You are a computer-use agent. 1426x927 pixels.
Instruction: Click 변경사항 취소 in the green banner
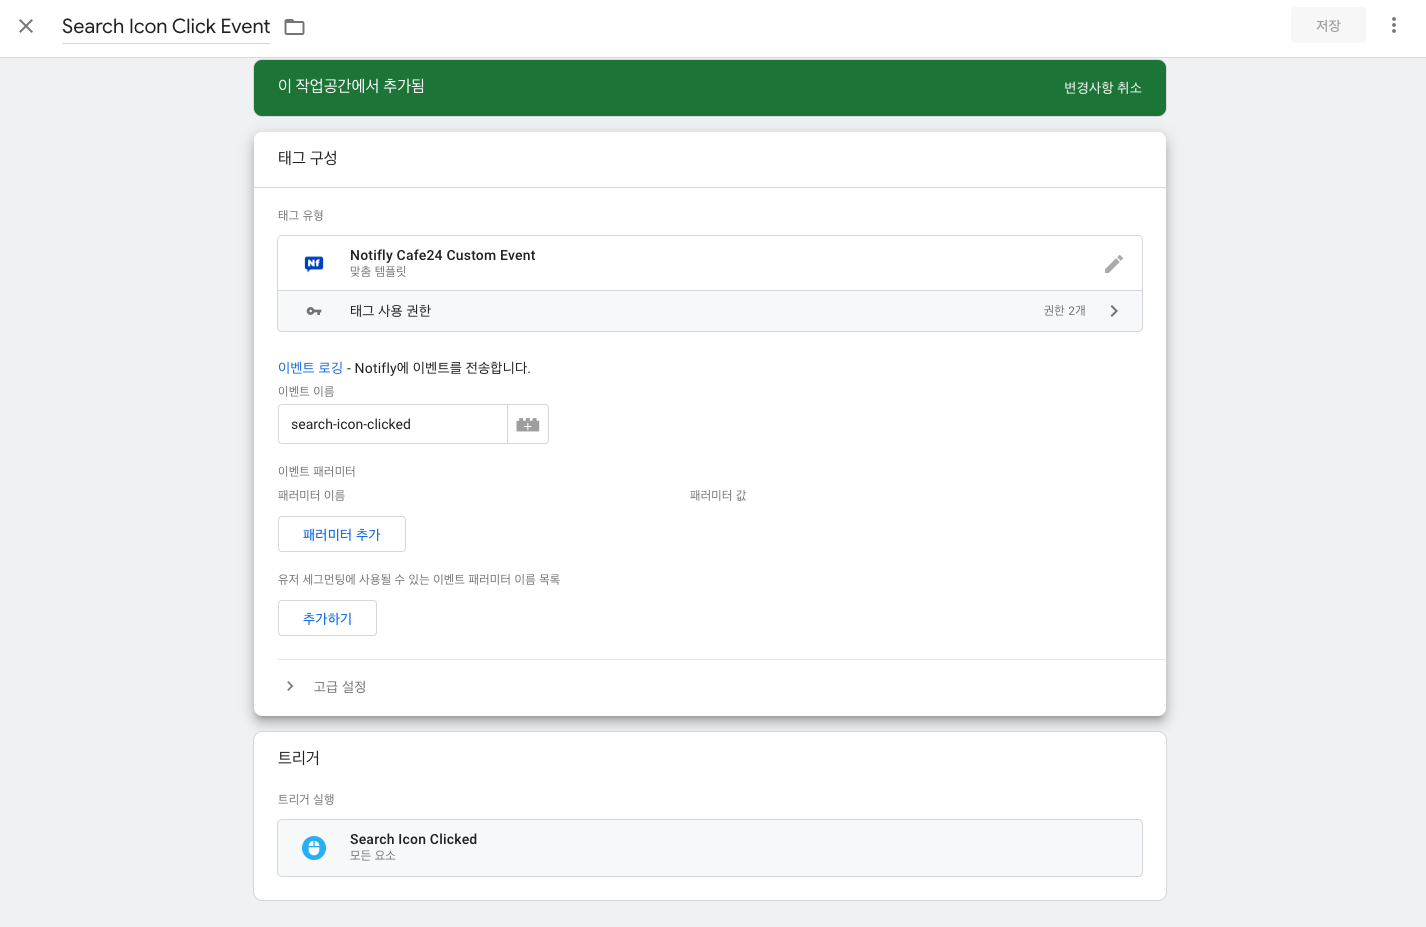1102,88
